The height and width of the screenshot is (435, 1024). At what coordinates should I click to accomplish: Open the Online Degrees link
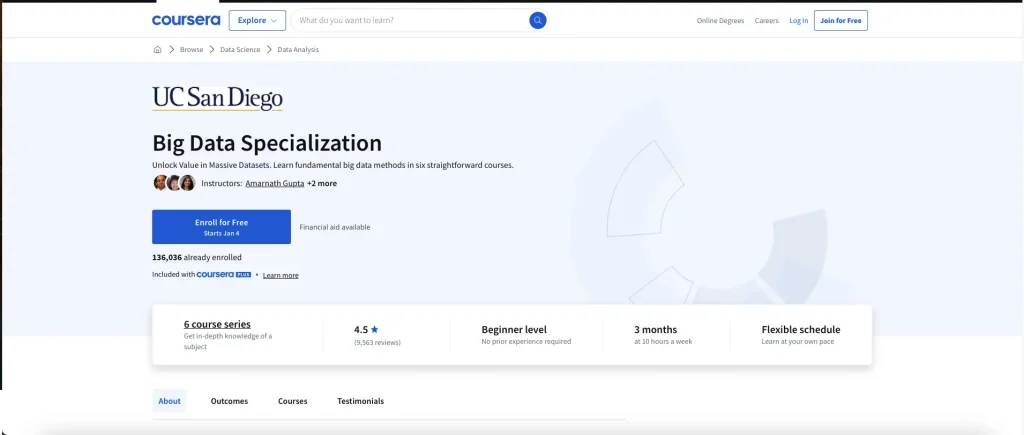click(720, 21)
